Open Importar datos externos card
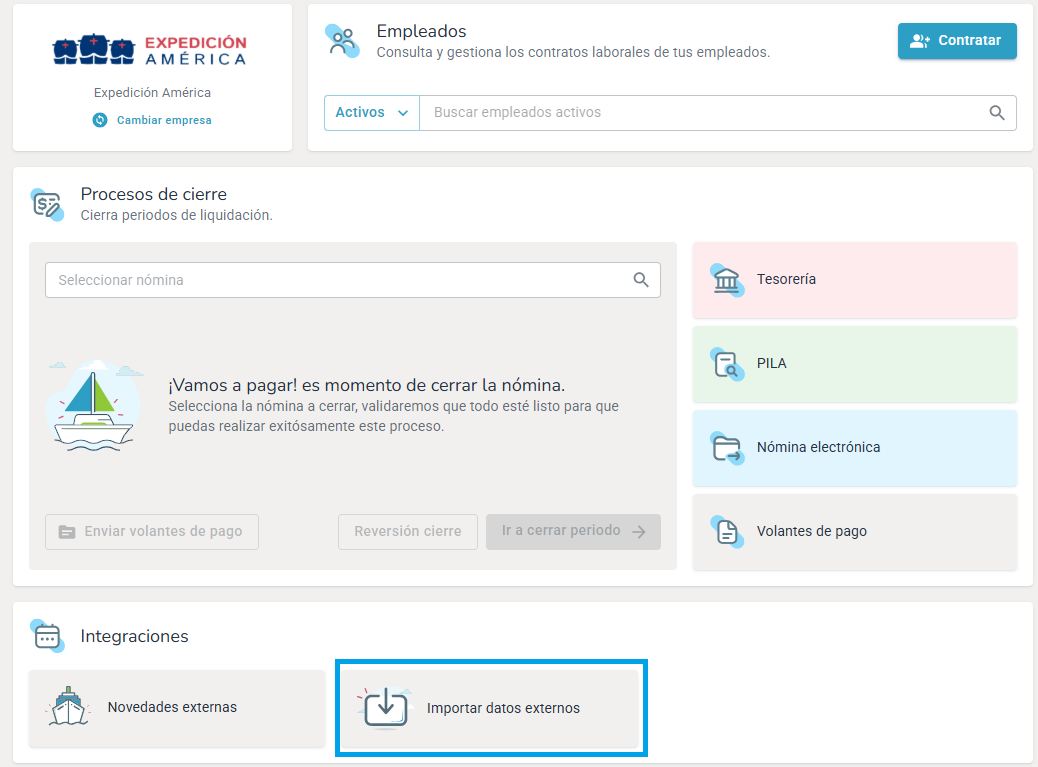The image size is (1038, 767). pos(491,709)
